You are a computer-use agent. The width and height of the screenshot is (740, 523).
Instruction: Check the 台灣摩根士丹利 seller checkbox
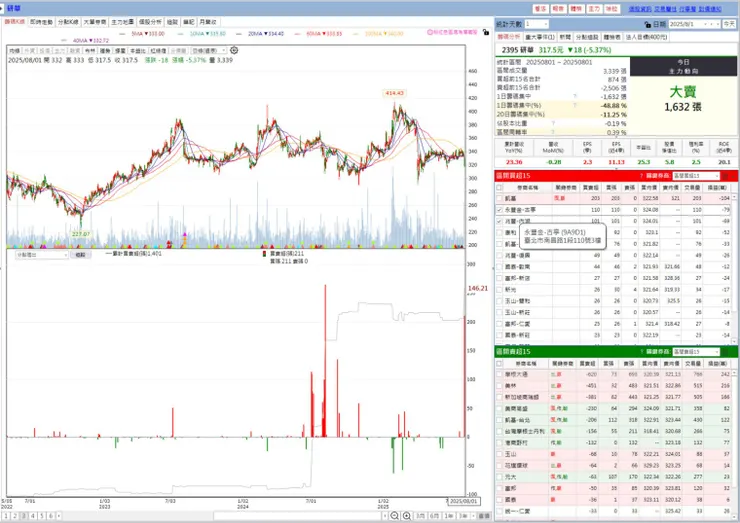pos(499,431)
